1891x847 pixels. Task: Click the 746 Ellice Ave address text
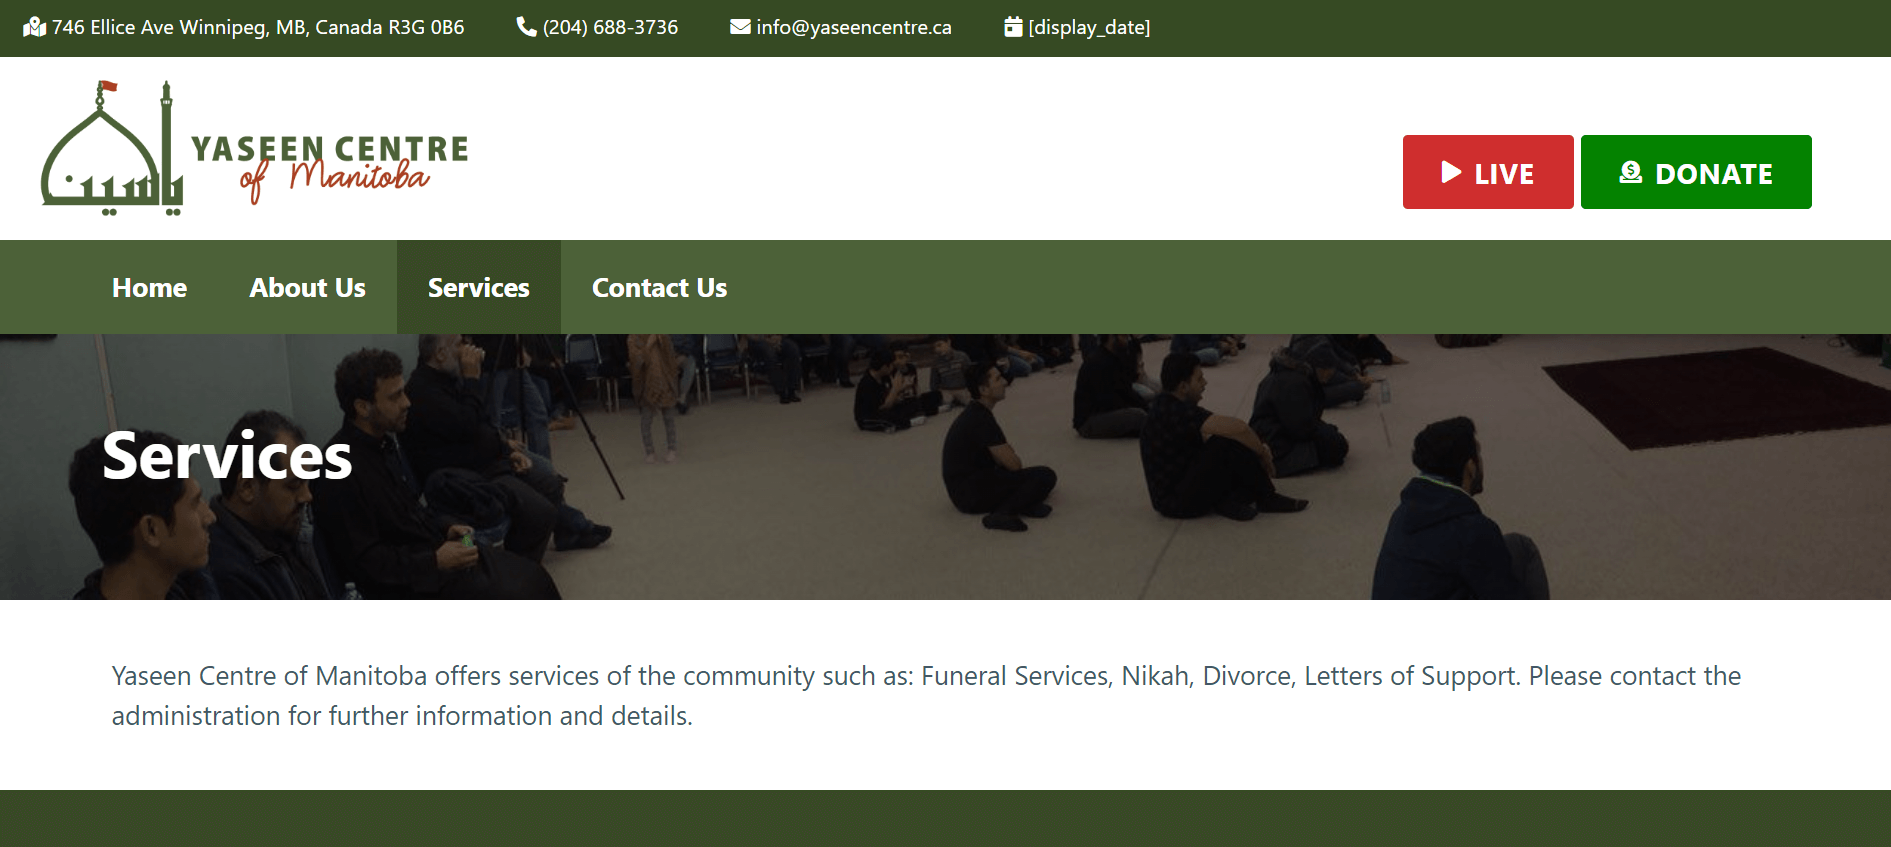coord(258,27)
